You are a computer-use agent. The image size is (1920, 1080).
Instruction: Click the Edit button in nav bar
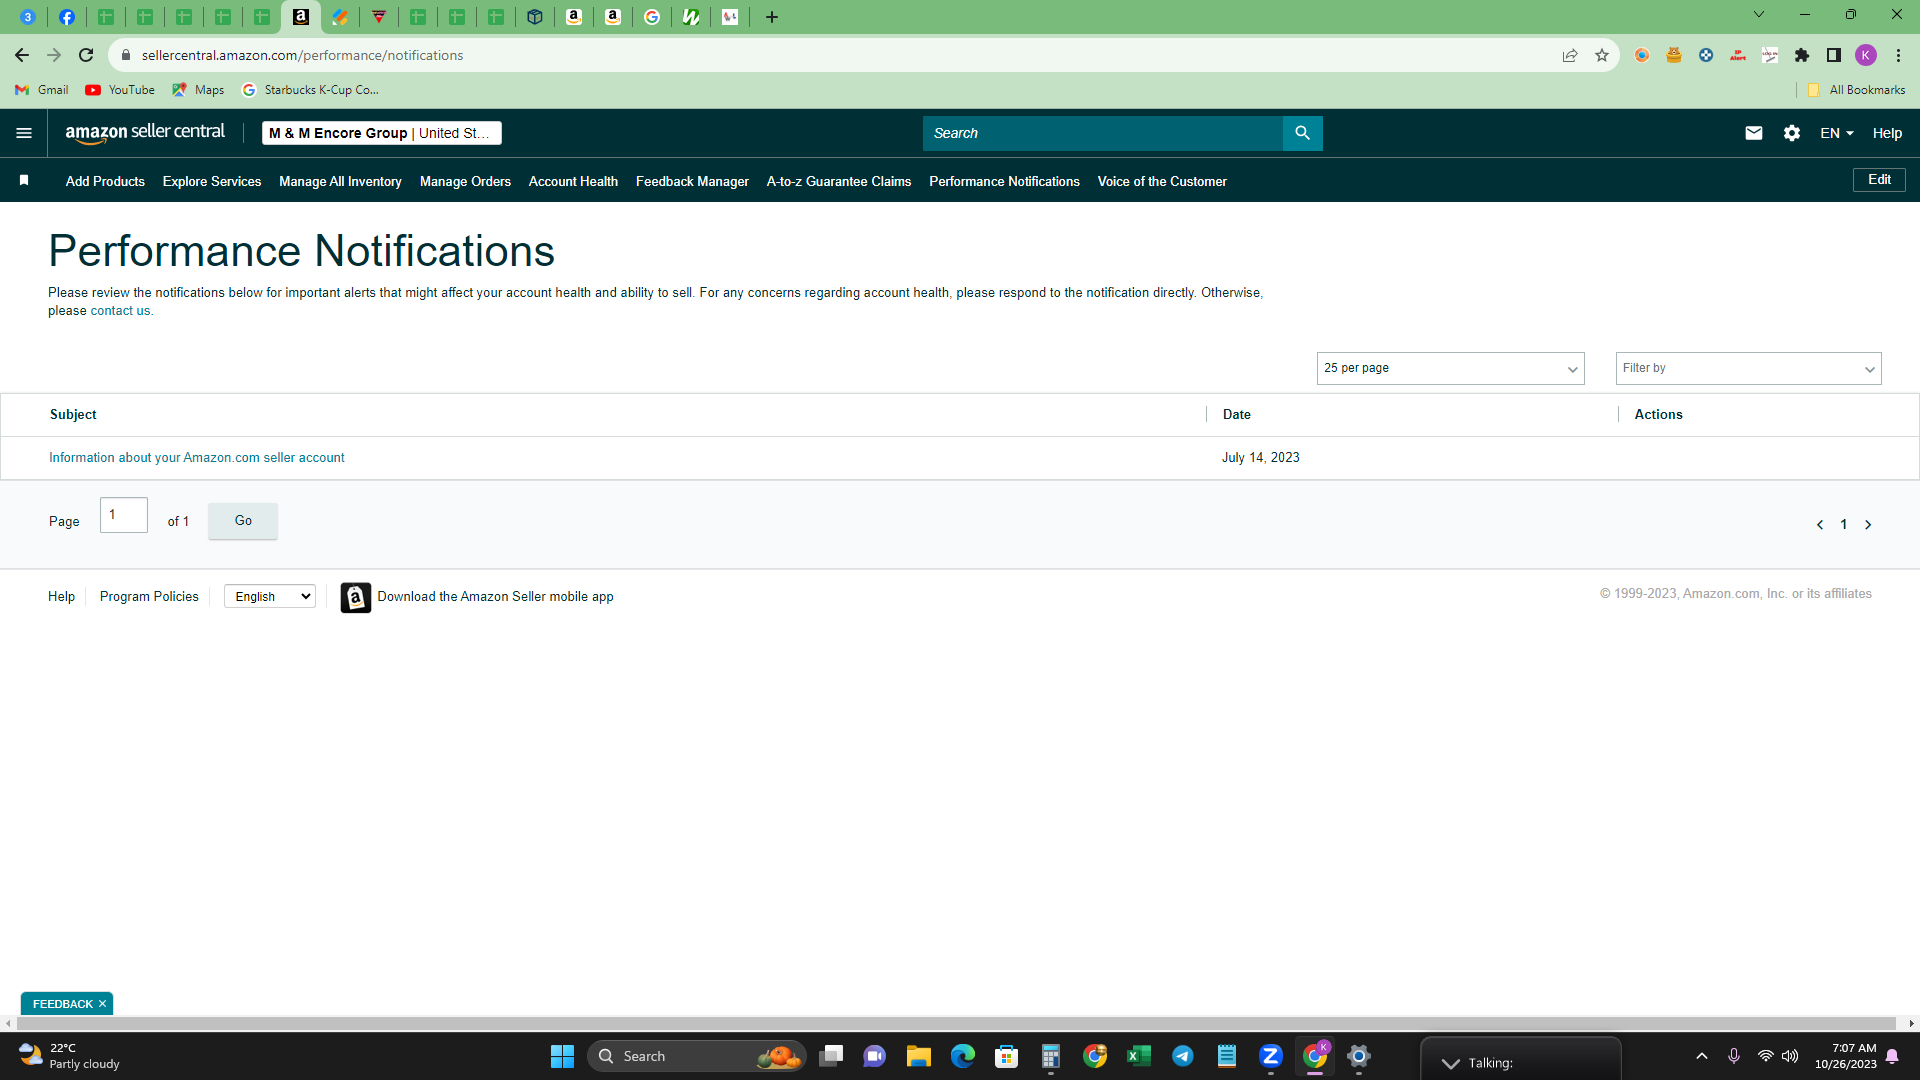coord(1879,180)
